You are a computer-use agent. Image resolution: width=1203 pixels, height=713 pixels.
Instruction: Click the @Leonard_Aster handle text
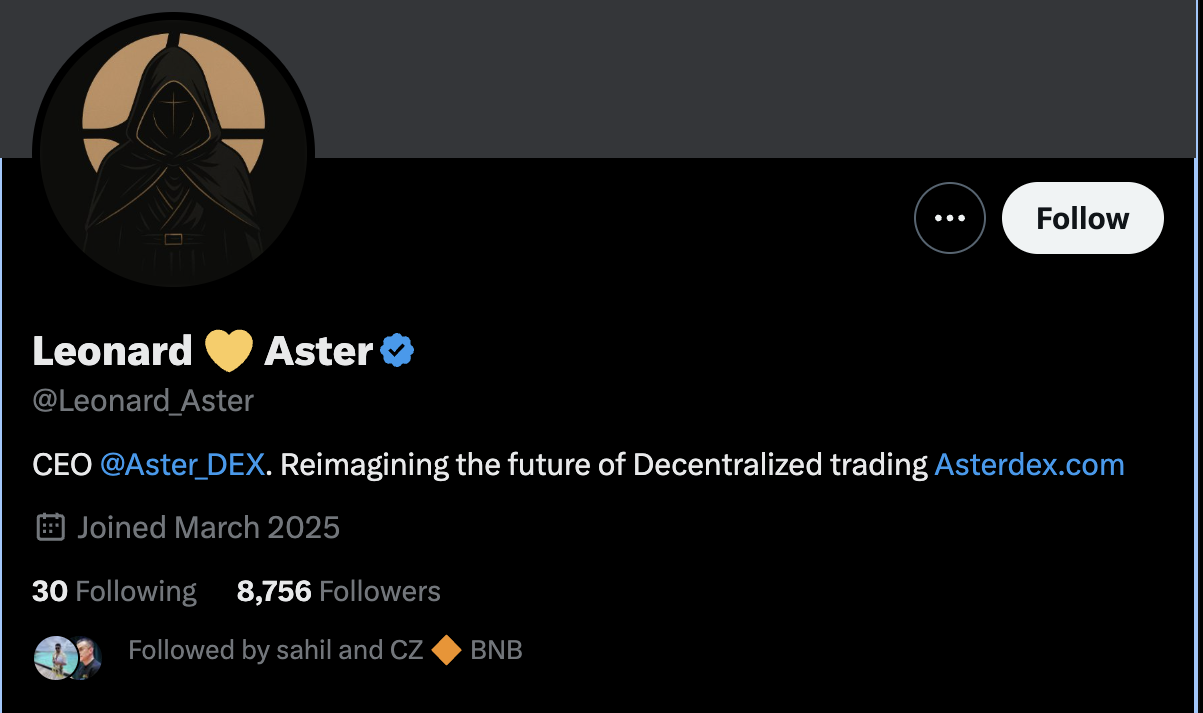tap(142, 400)
